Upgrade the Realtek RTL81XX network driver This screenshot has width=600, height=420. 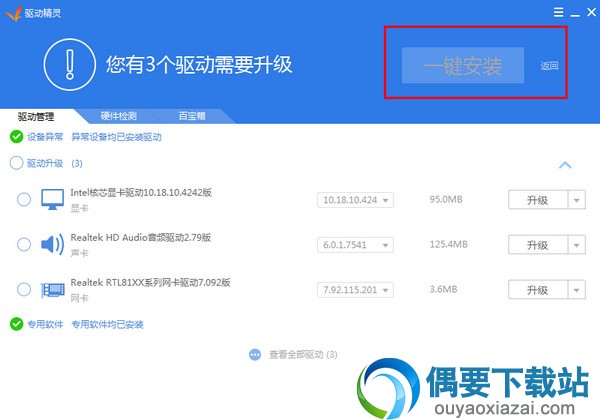click(x=538, y=290)
